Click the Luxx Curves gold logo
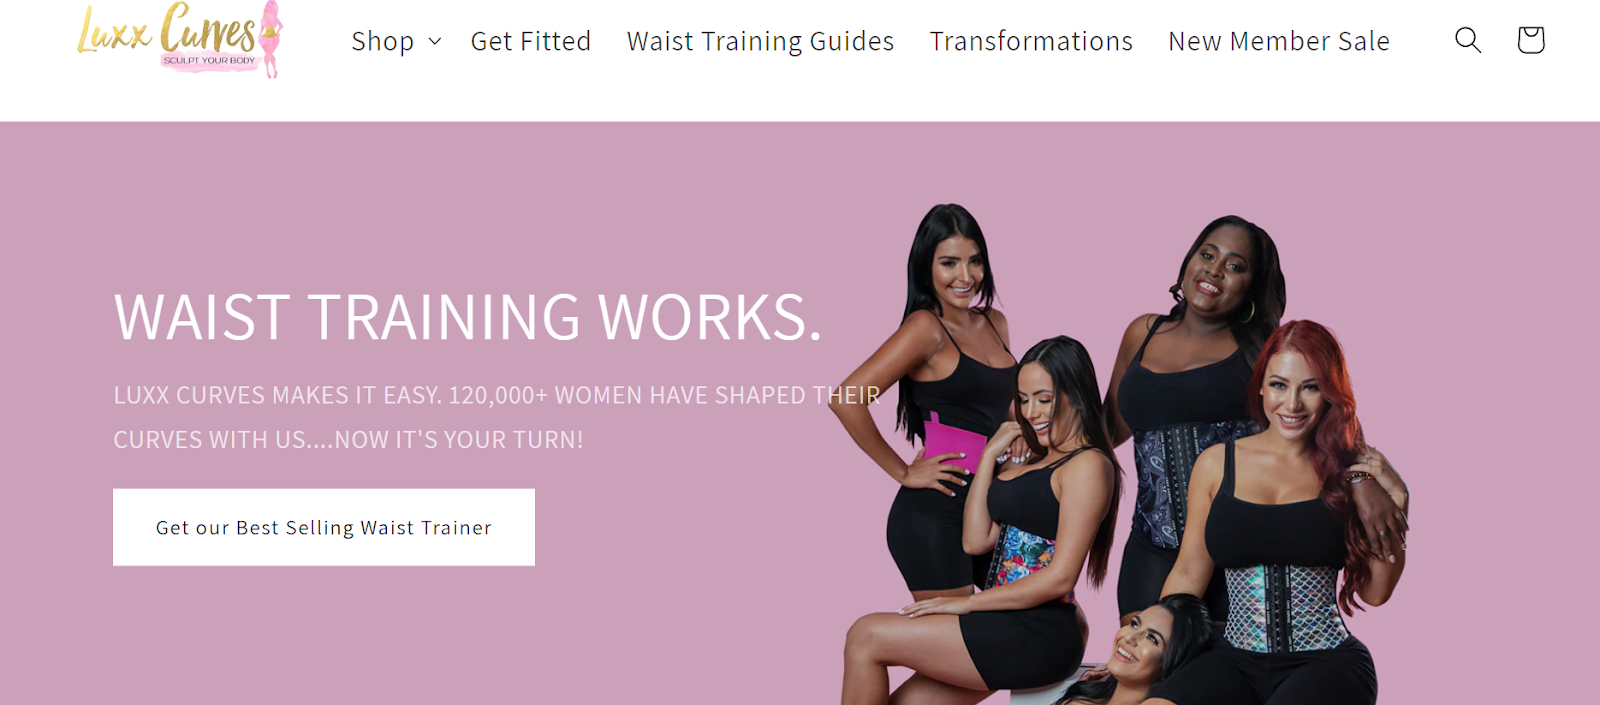The width and height of the screenshot is (1600, 705). click(180, 39)
